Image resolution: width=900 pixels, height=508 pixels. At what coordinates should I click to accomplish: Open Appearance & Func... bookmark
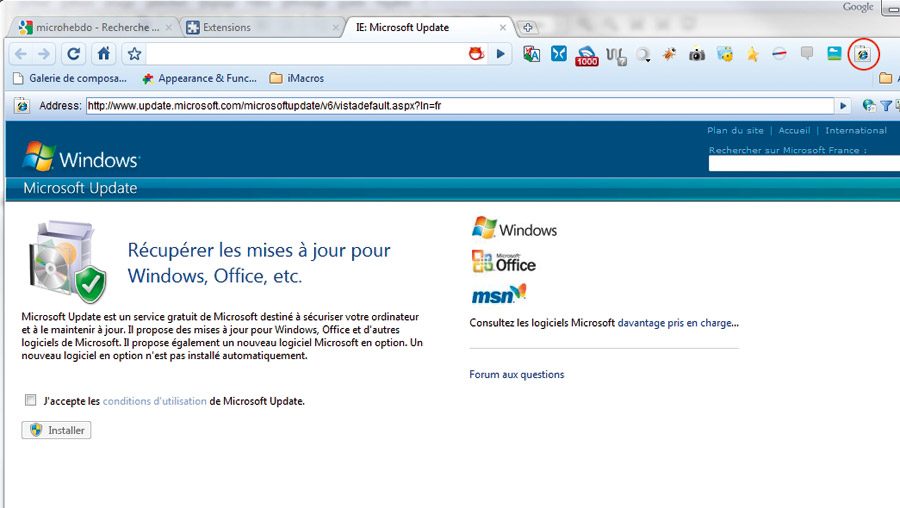click(x=200, y=78)
